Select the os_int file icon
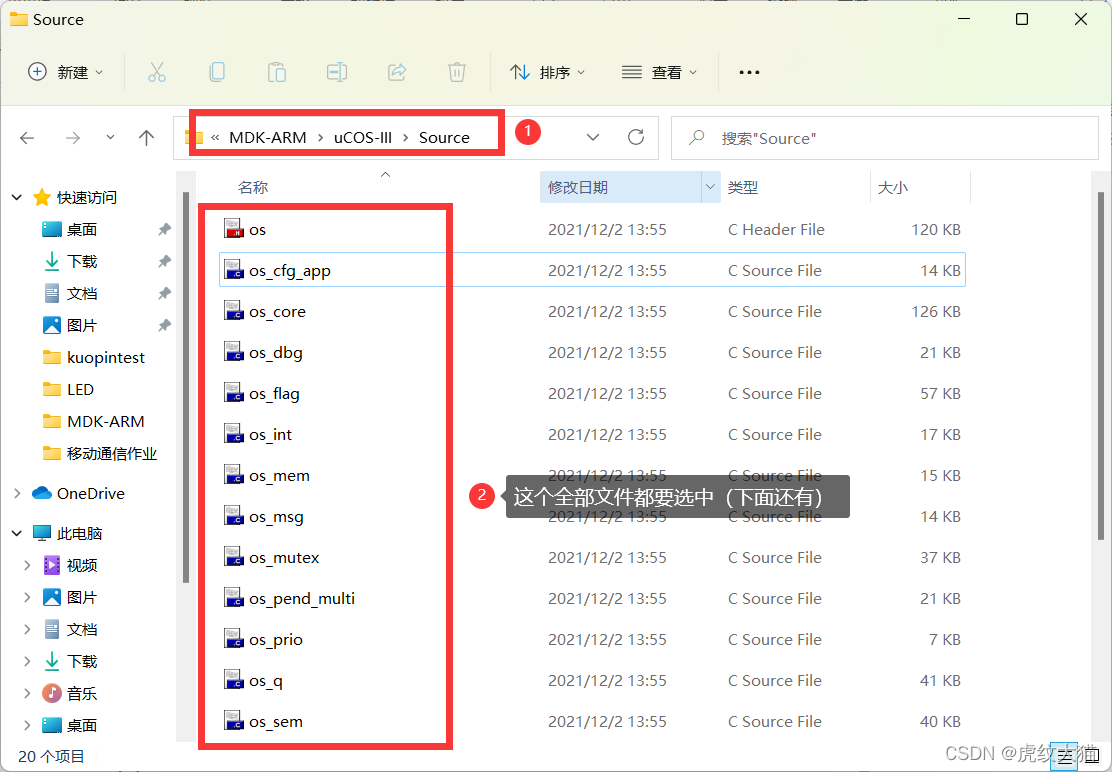Image resolution: width=1112 pixels, height=772 pixels. [234, 435]
